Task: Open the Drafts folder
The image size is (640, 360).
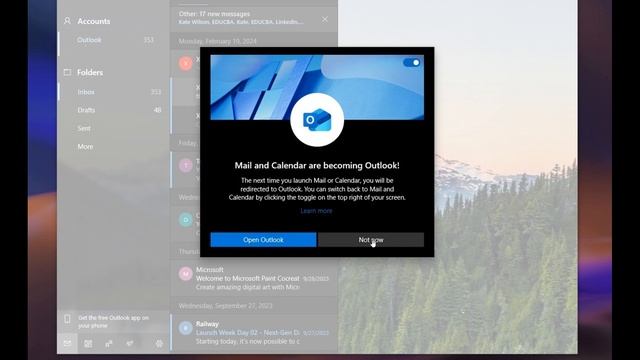Action: (114, 110)
